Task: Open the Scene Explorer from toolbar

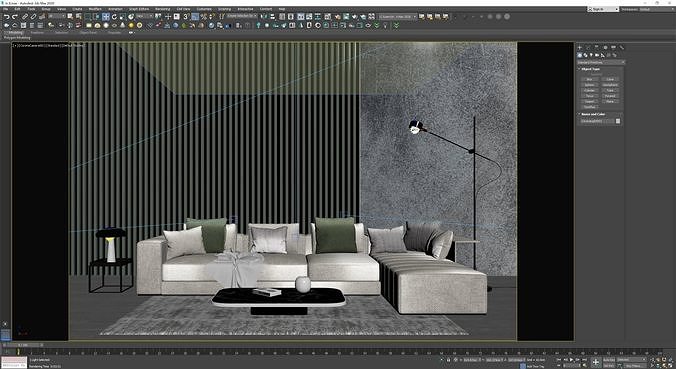Action: pyautogui.click(x=282, y=16)
